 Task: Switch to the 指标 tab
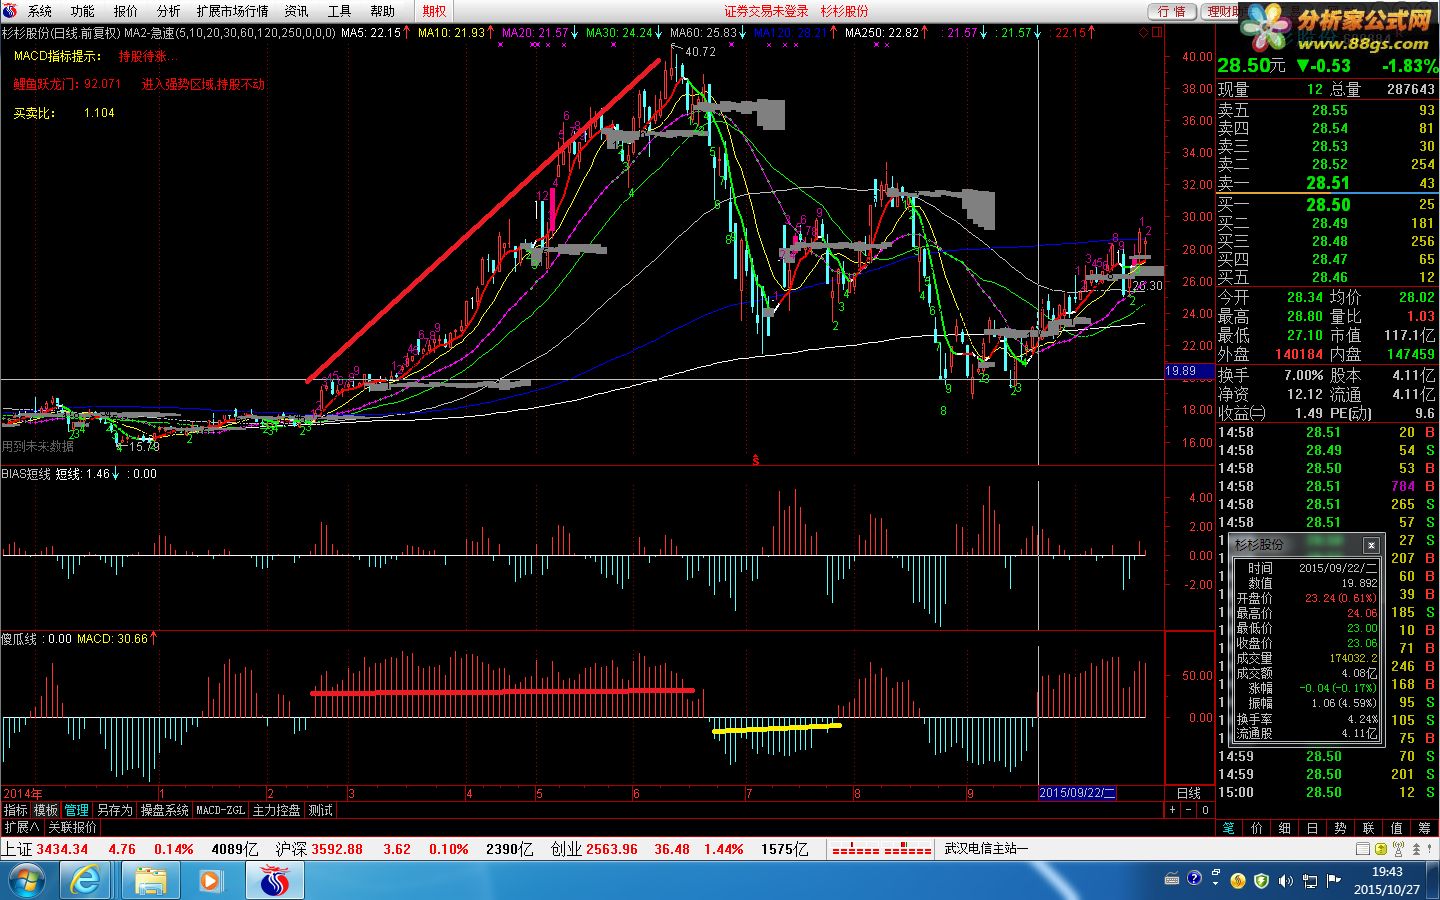coord(16,810)
